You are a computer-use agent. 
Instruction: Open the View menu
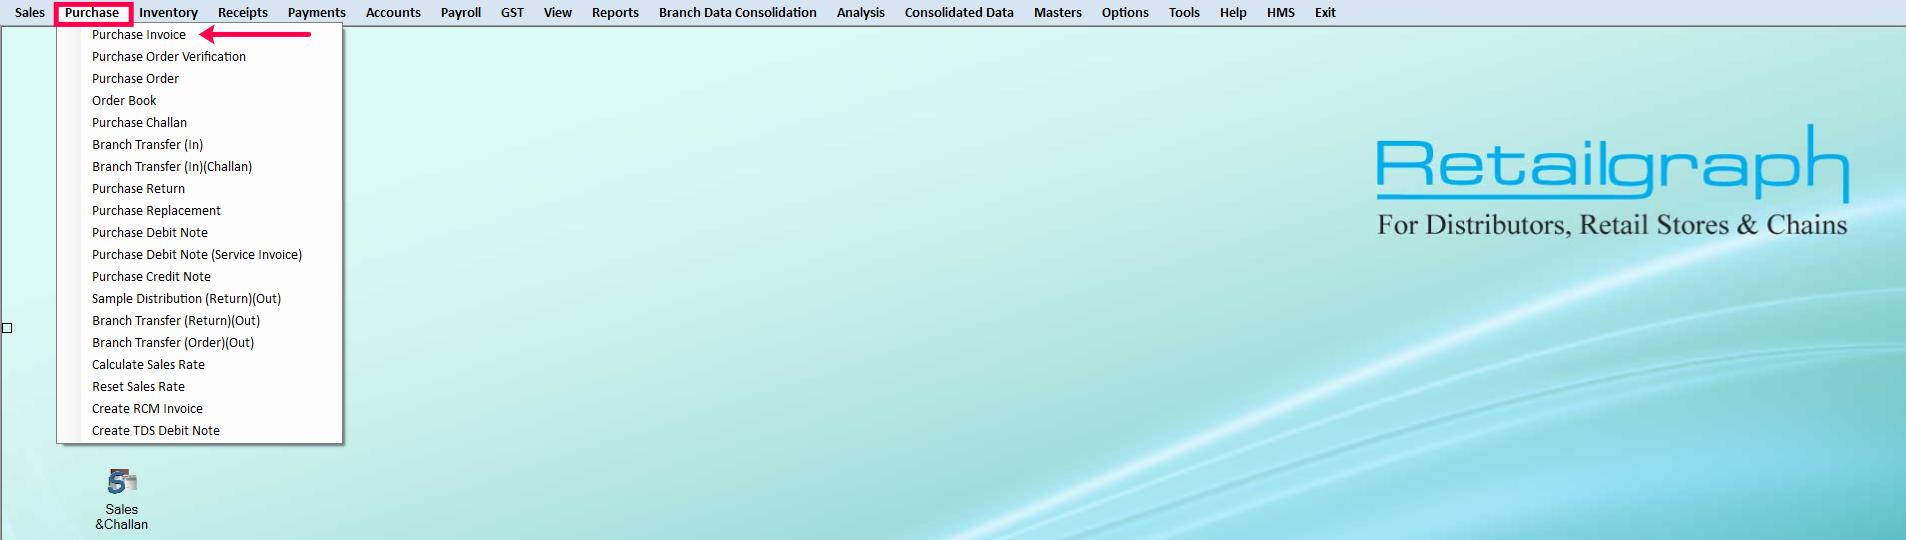tap(558, 13)
